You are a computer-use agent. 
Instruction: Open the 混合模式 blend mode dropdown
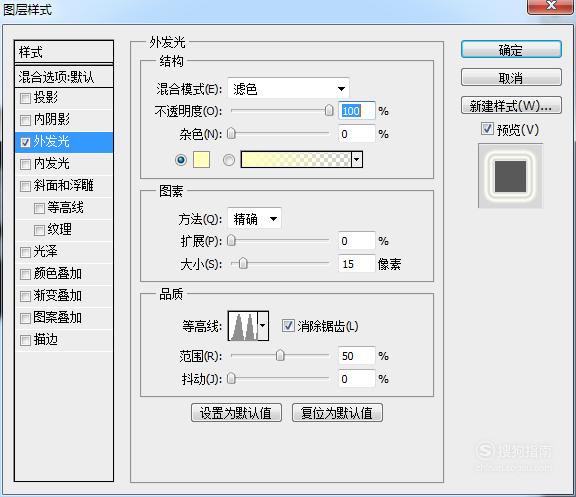(x=288, y=89)
